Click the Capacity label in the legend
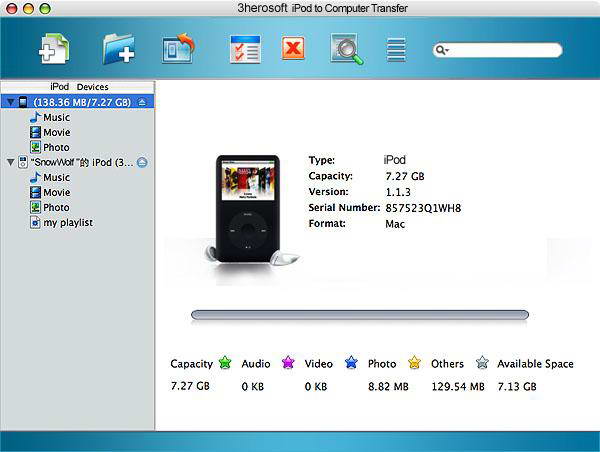600x452 pixels. tap(191, 364)
